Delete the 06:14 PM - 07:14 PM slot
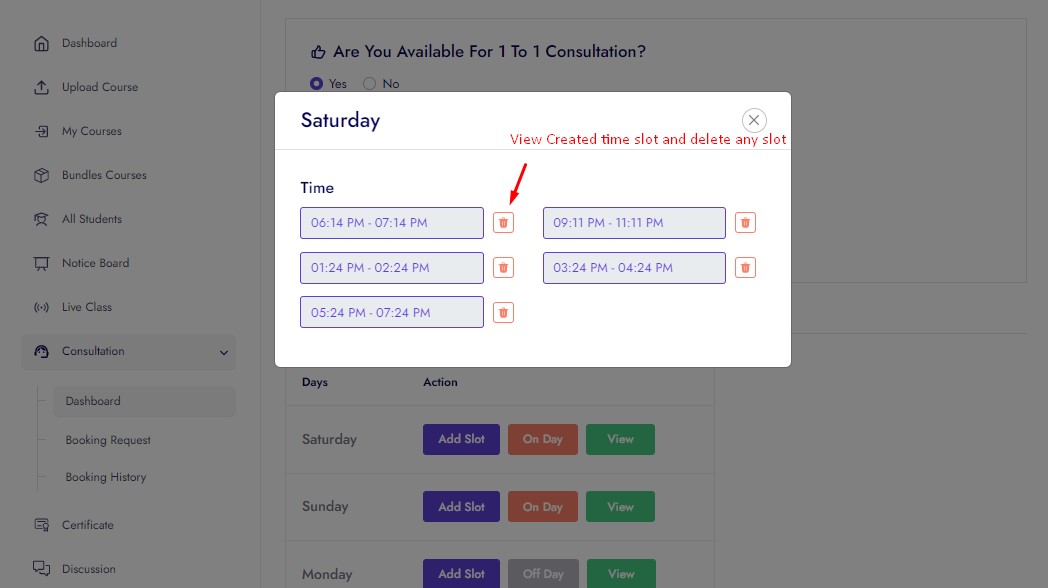Screen dimensions: 1048x588 504,223
